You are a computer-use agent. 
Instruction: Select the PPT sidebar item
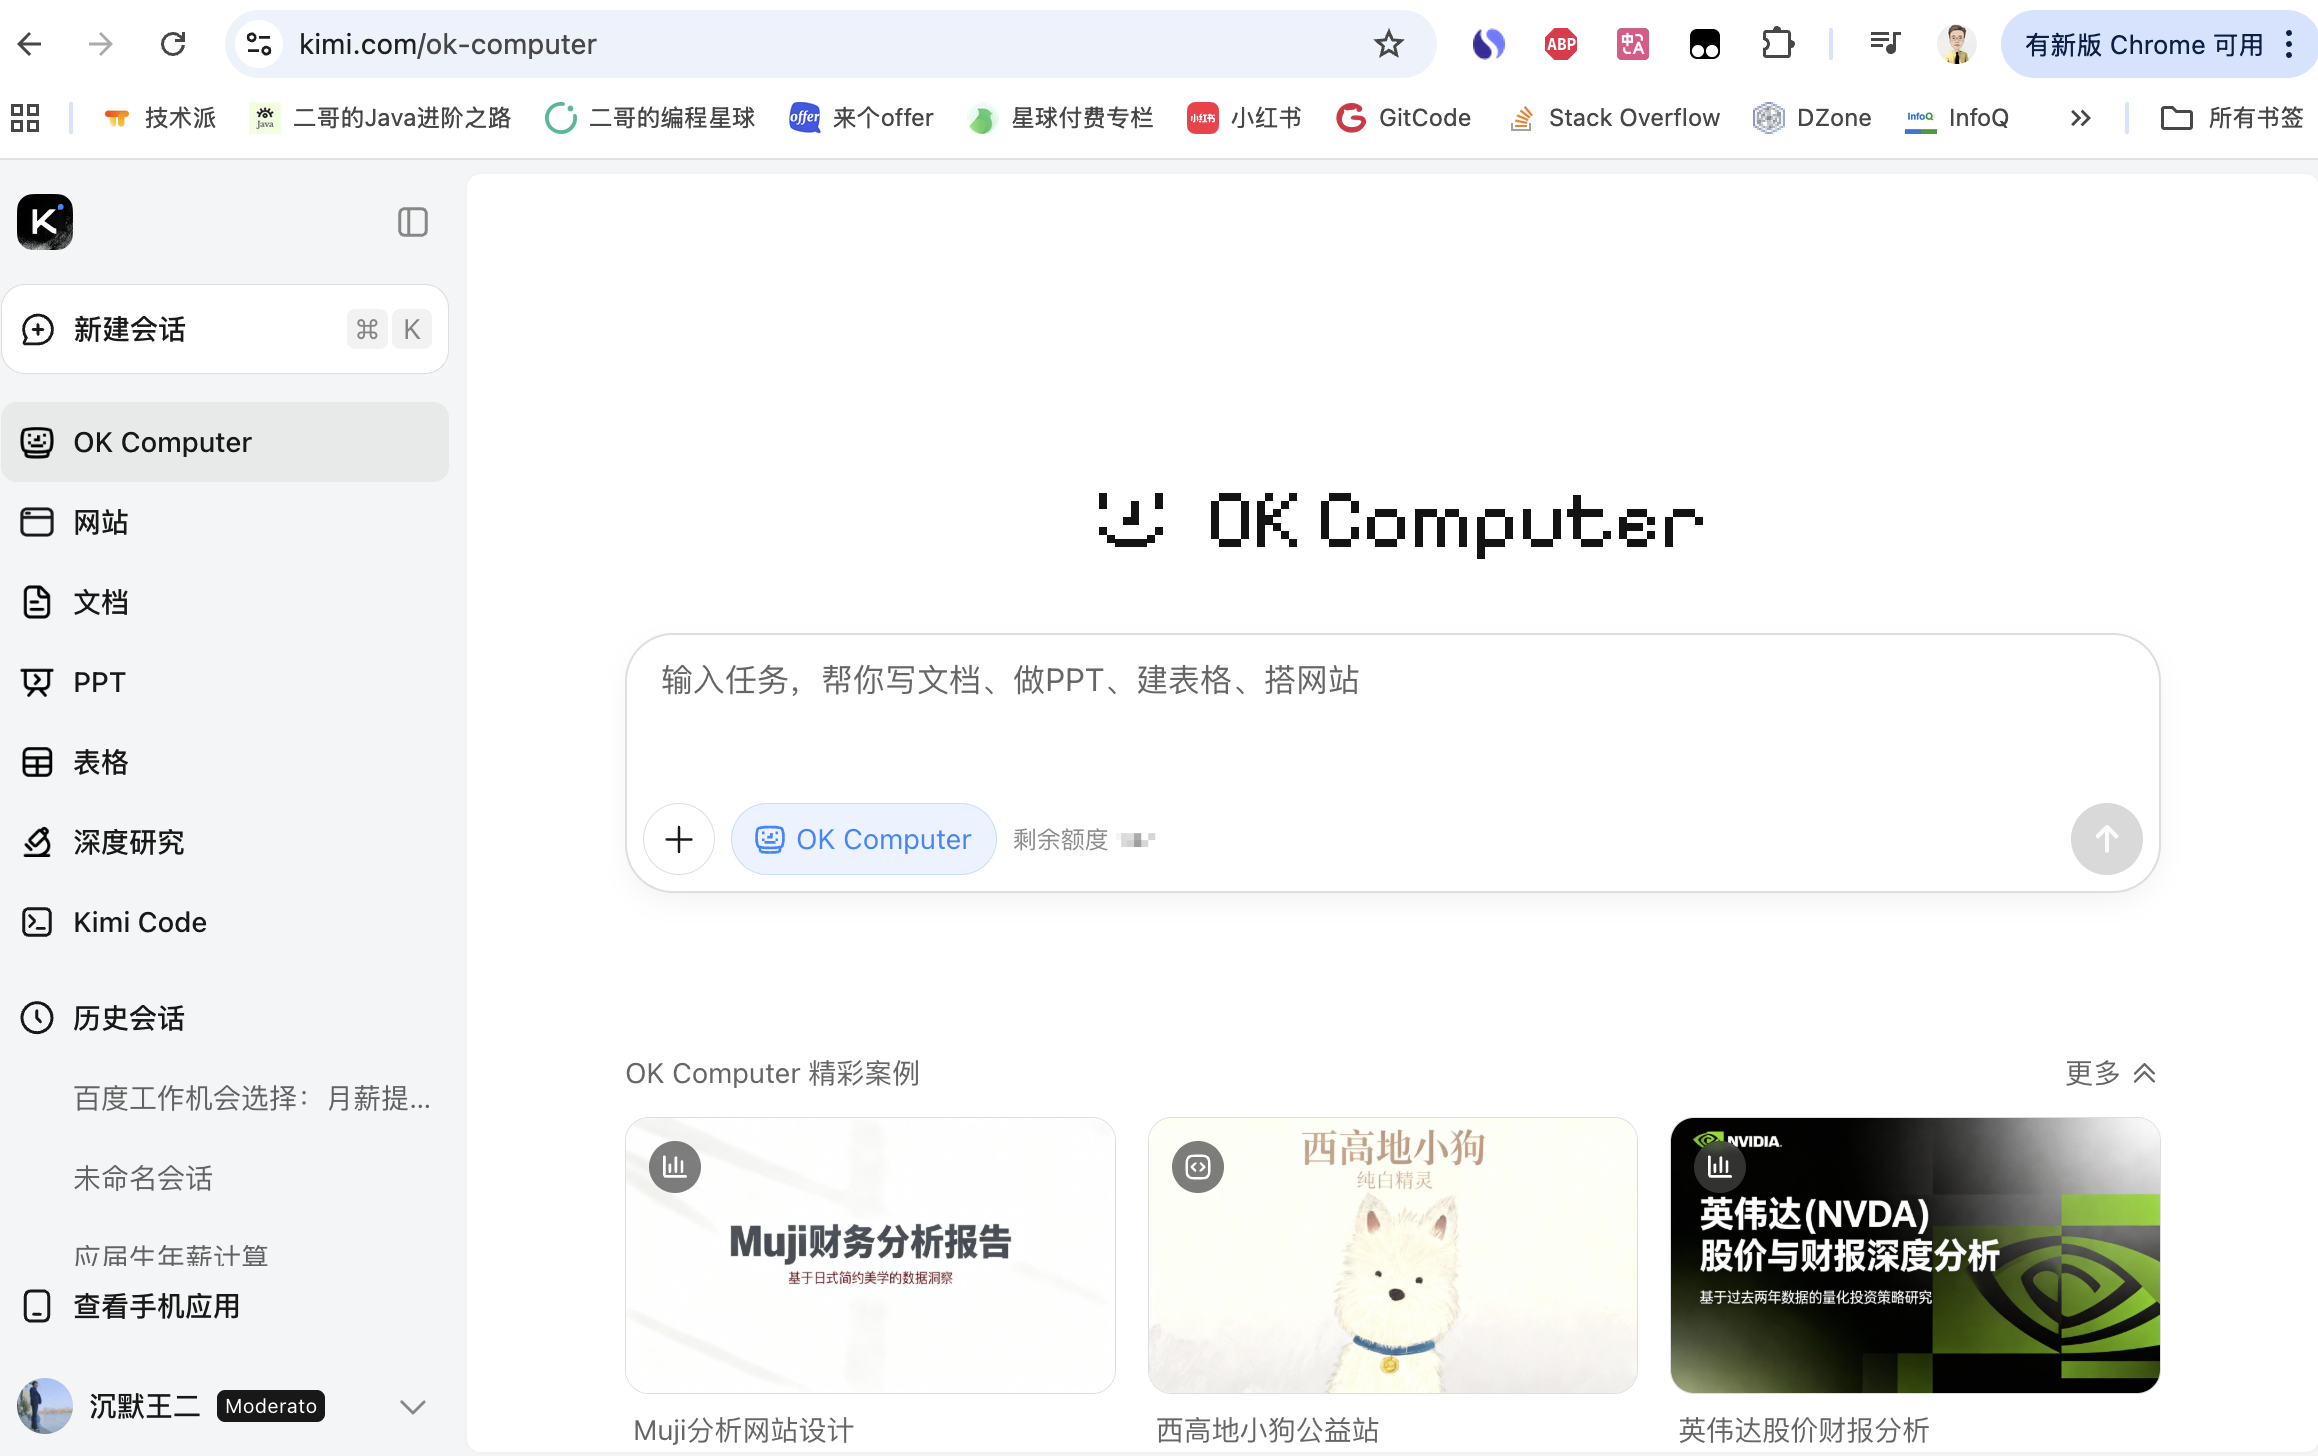99,682
